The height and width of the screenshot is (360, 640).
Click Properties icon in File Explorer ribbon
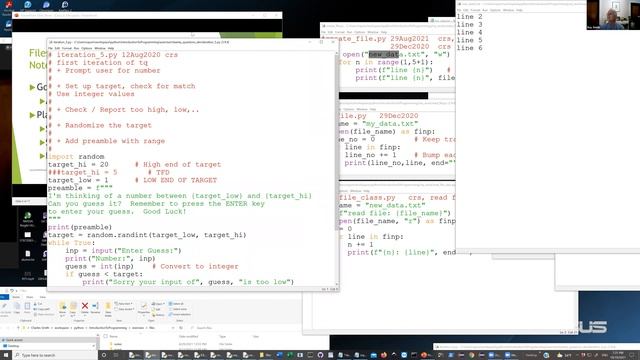coord(144,306)
